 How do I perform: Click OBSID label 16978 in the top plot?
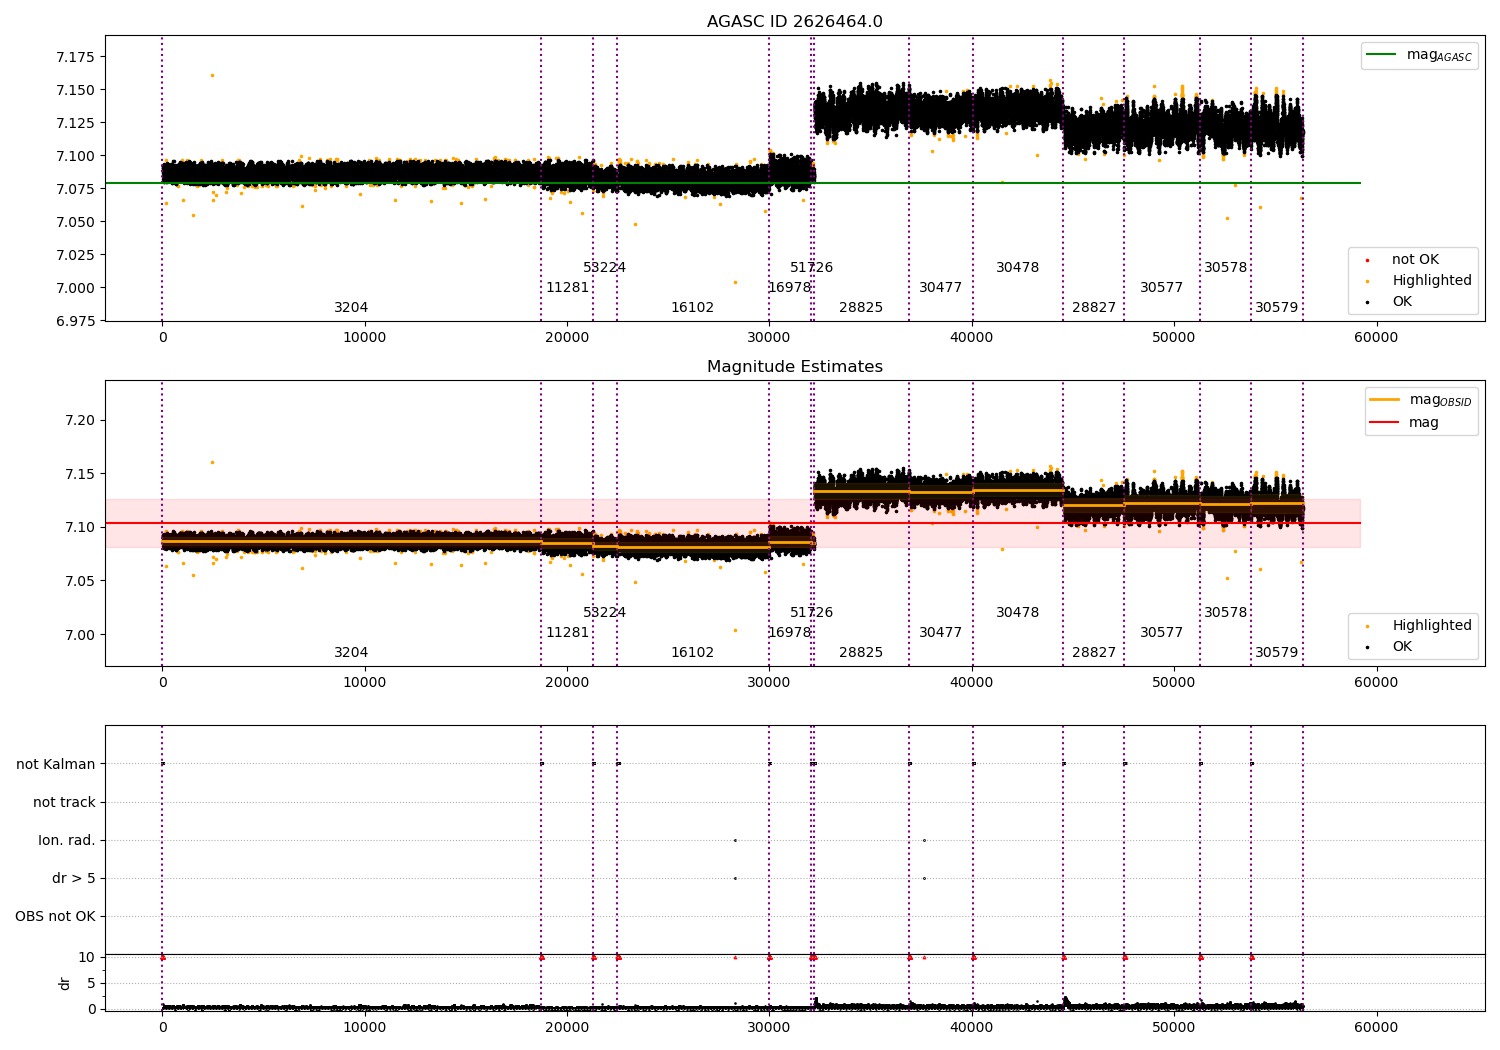point(789,288)
